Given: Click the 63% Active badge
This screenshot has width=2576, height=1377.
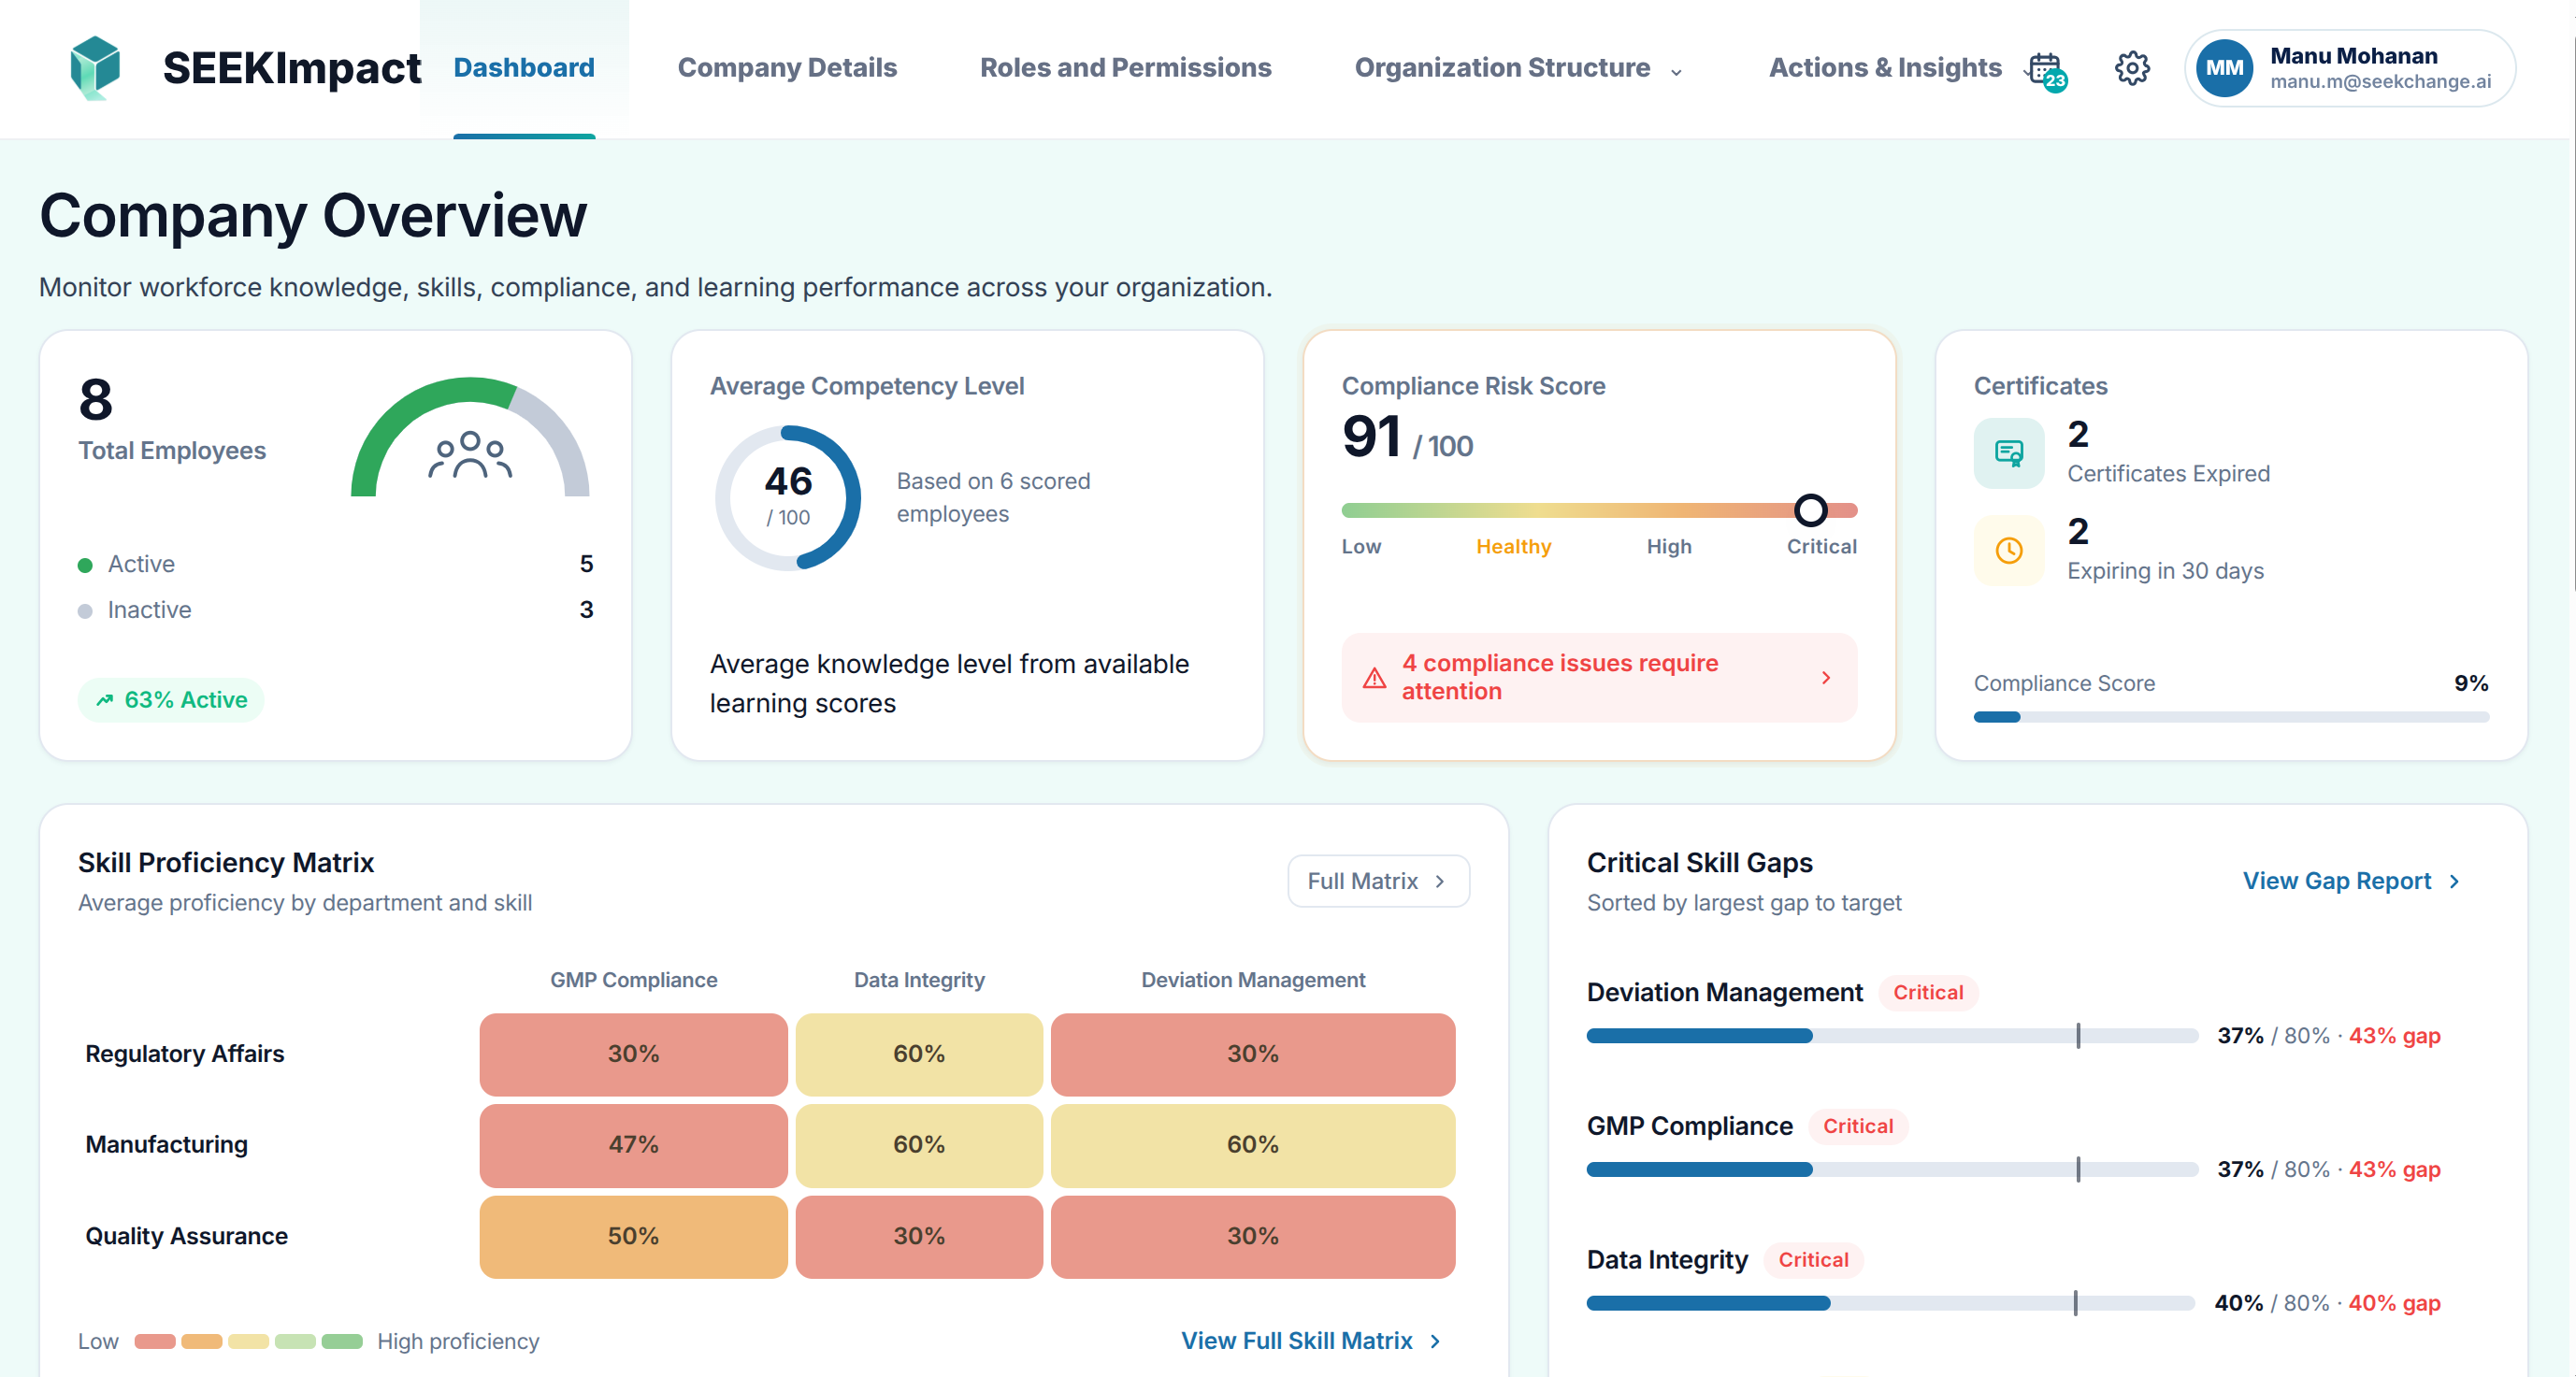Looking at the screenshot, I should point(171,700).
